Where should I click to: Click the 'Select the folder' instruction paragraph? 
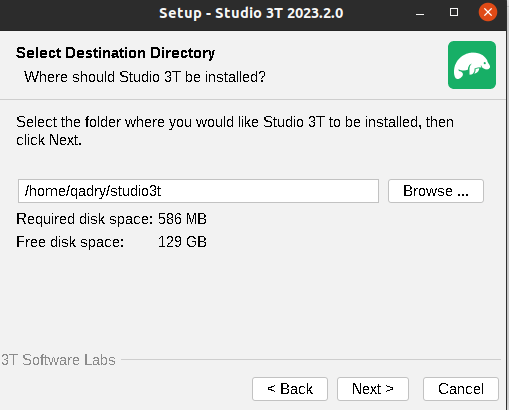[235, 131]
